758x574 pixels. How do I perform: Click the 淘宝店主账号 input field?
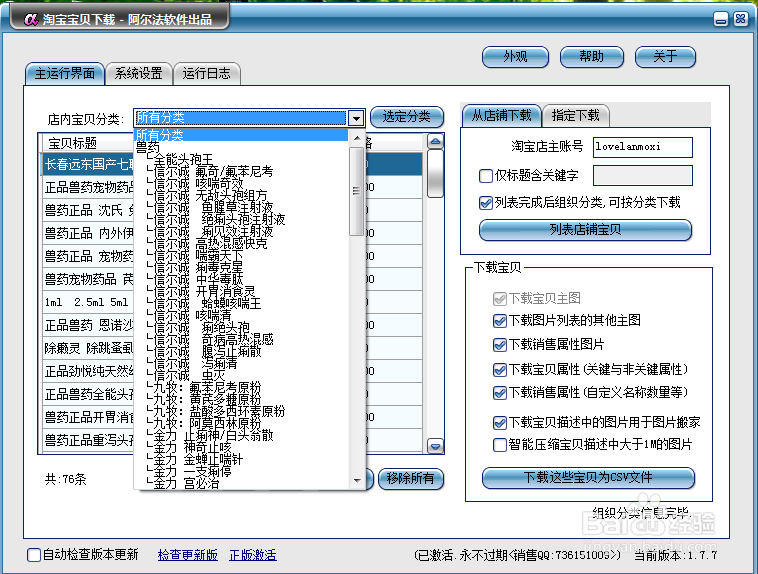[x=642, y=147]
